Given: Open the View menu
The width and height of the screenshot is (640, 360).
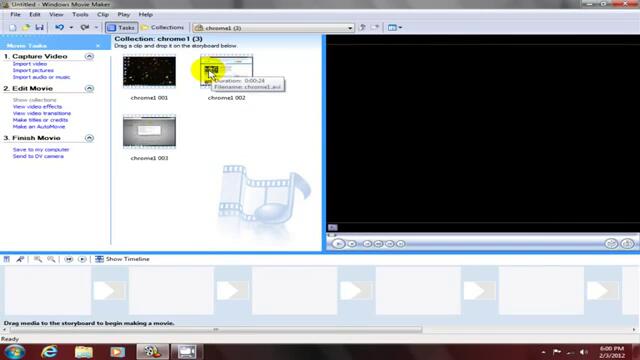Looking at the screenshot, I should coord(56,14).
